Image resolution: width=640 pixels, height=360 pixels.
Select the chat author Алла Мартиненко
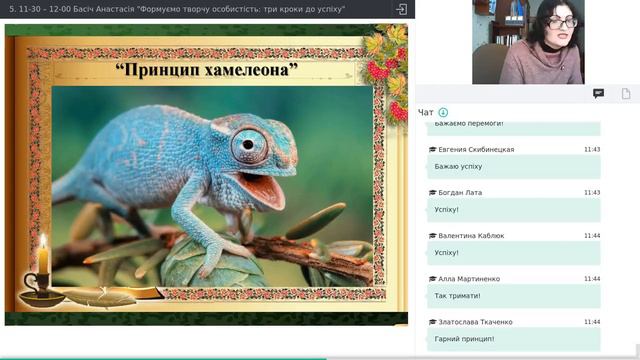click(469, 279)
